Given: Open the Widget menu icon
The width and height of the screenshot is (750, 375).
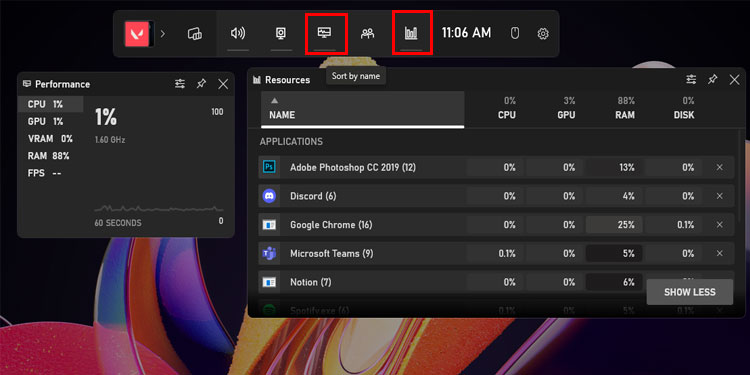Looking at the screenshot, I should 195,33.
